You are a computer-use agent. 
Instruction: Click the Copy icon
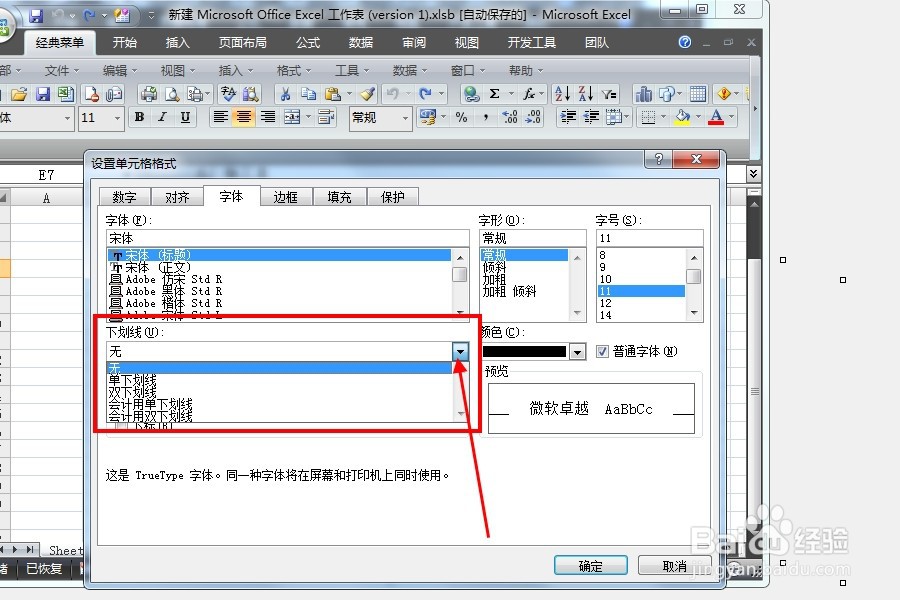(x=308, y=94)
